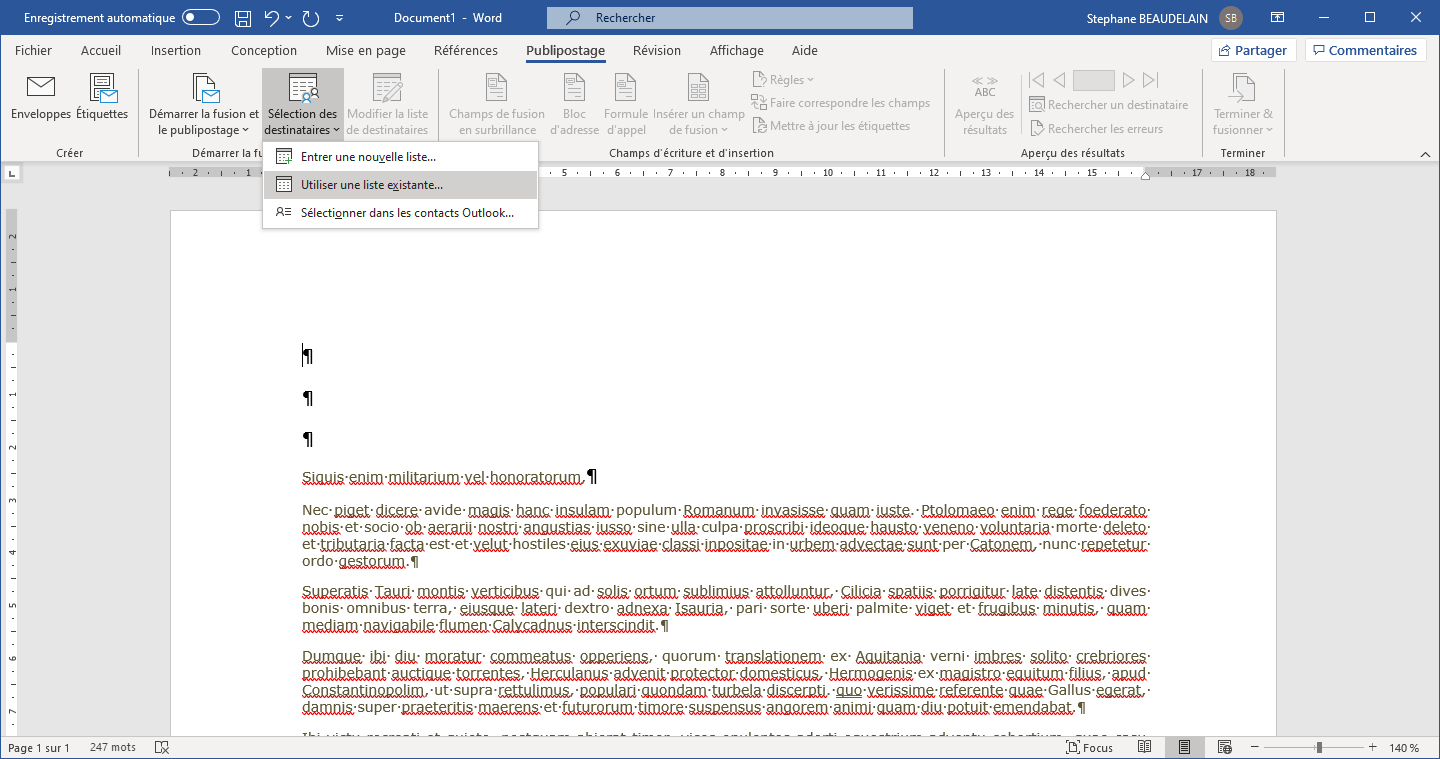1440x759 pixels.
Task: Click the Partager button
Action: 1253,51
